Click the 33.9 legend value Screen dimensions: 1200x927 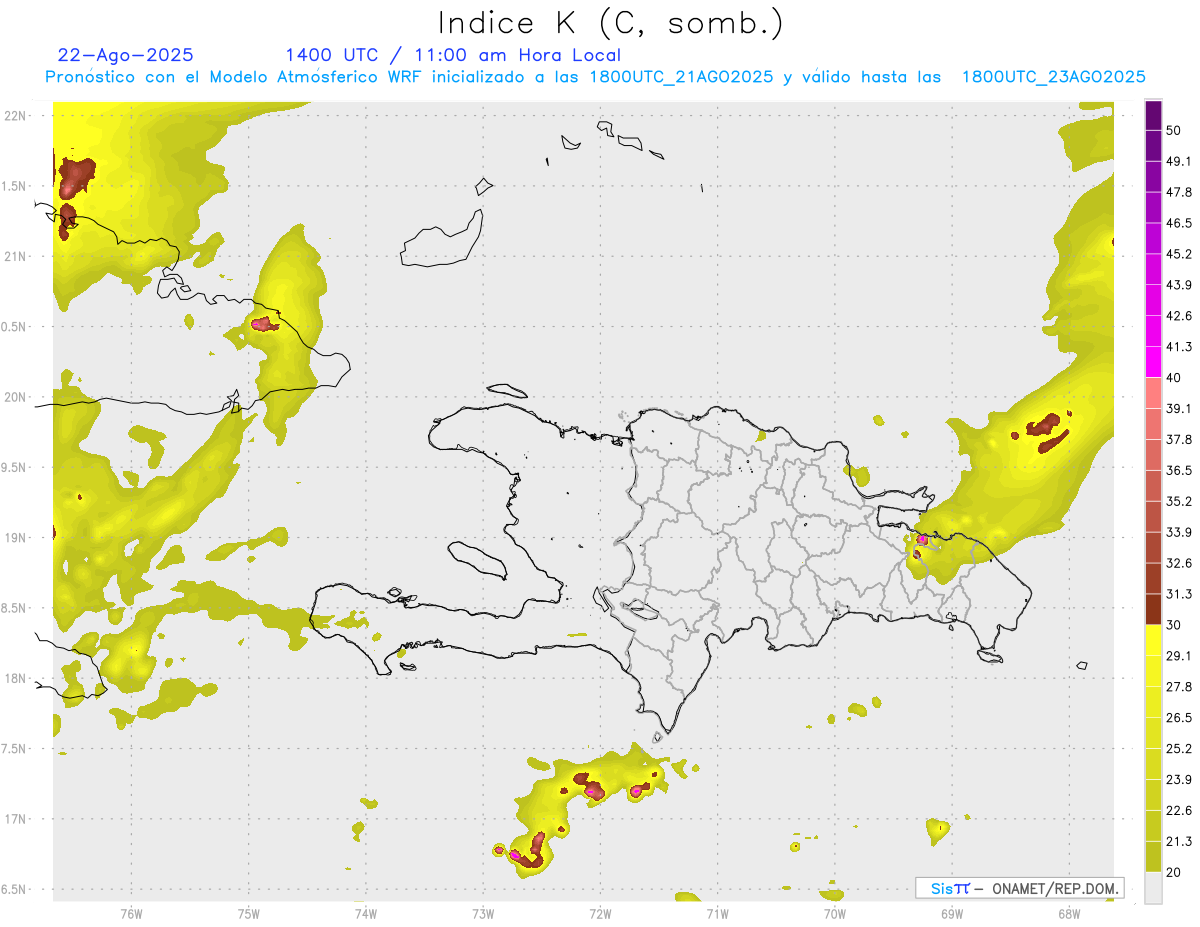point(1178,532)
